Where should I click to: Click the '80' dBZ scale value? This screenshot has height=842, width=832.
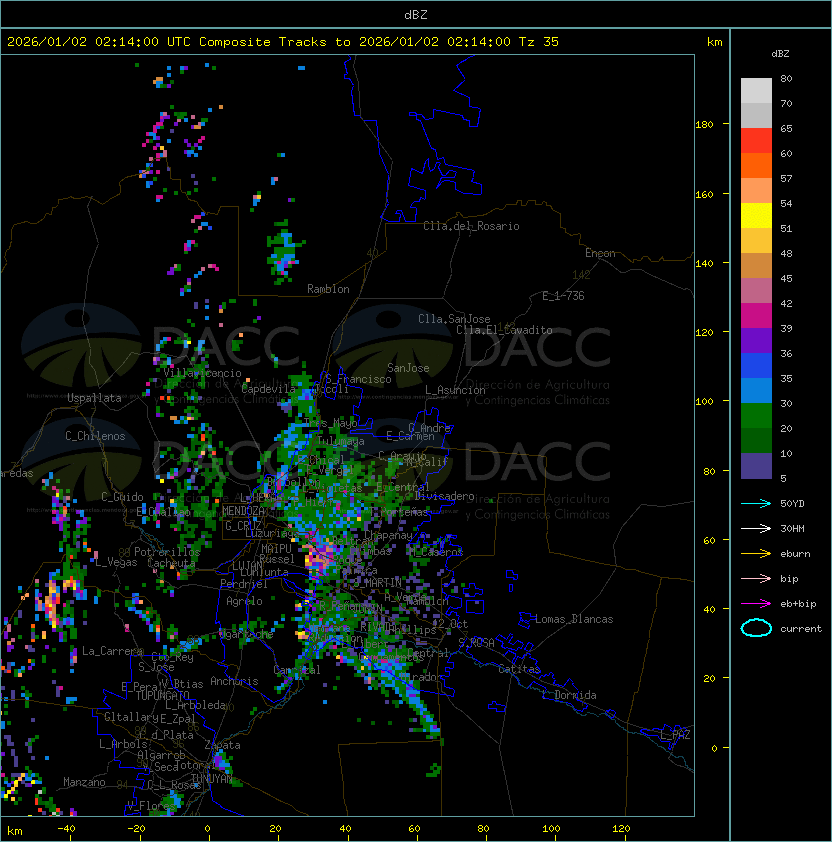pos(786,78)
